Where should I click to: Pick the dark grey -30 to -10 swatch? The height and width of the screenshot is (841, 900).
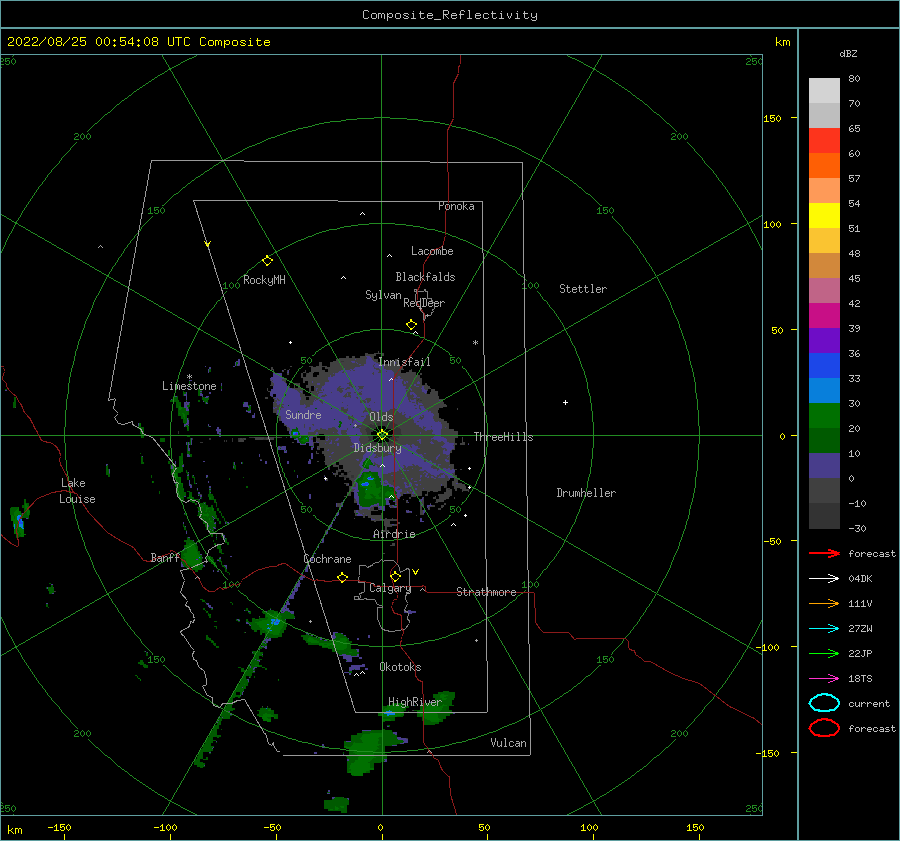pos(824,516)
